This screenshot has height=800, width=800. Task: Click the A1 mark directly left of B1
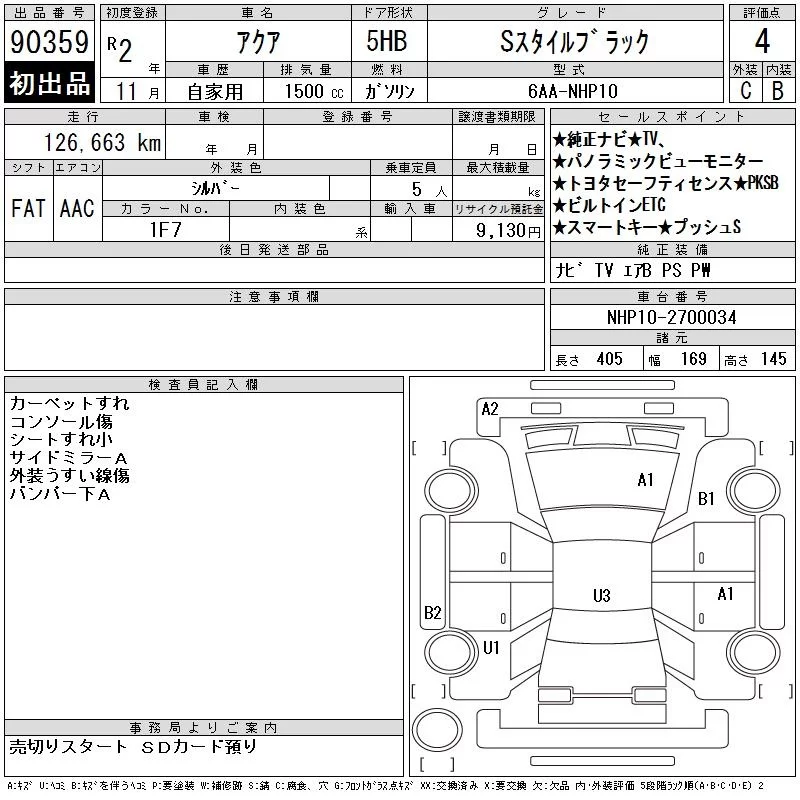tap(646, 480)
